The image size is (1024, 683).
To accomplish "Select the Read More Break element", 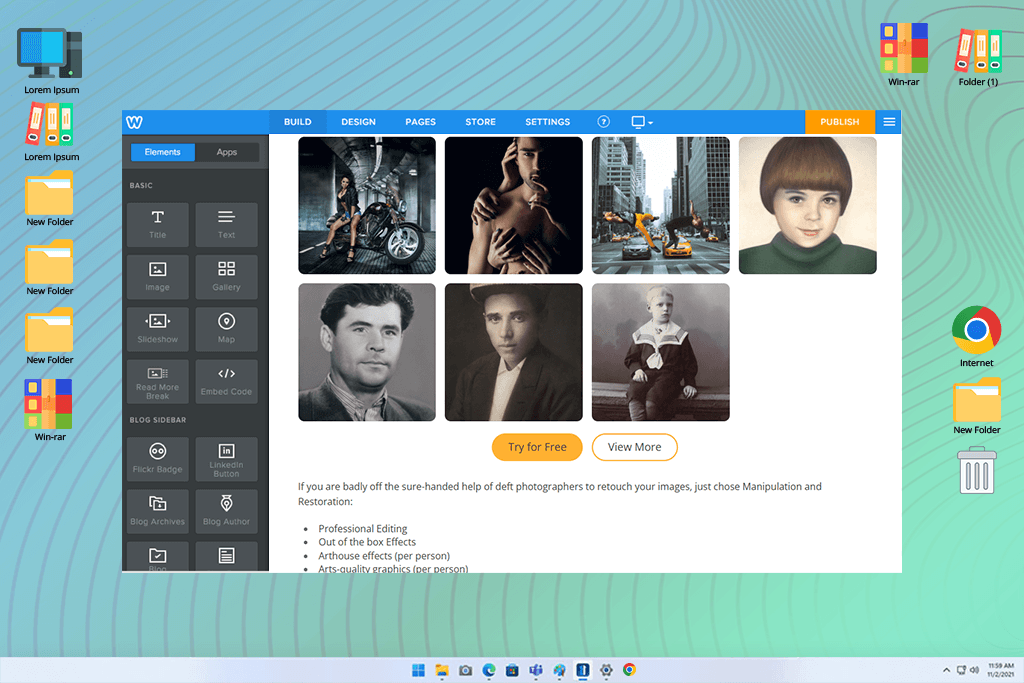I will point(157,381).
